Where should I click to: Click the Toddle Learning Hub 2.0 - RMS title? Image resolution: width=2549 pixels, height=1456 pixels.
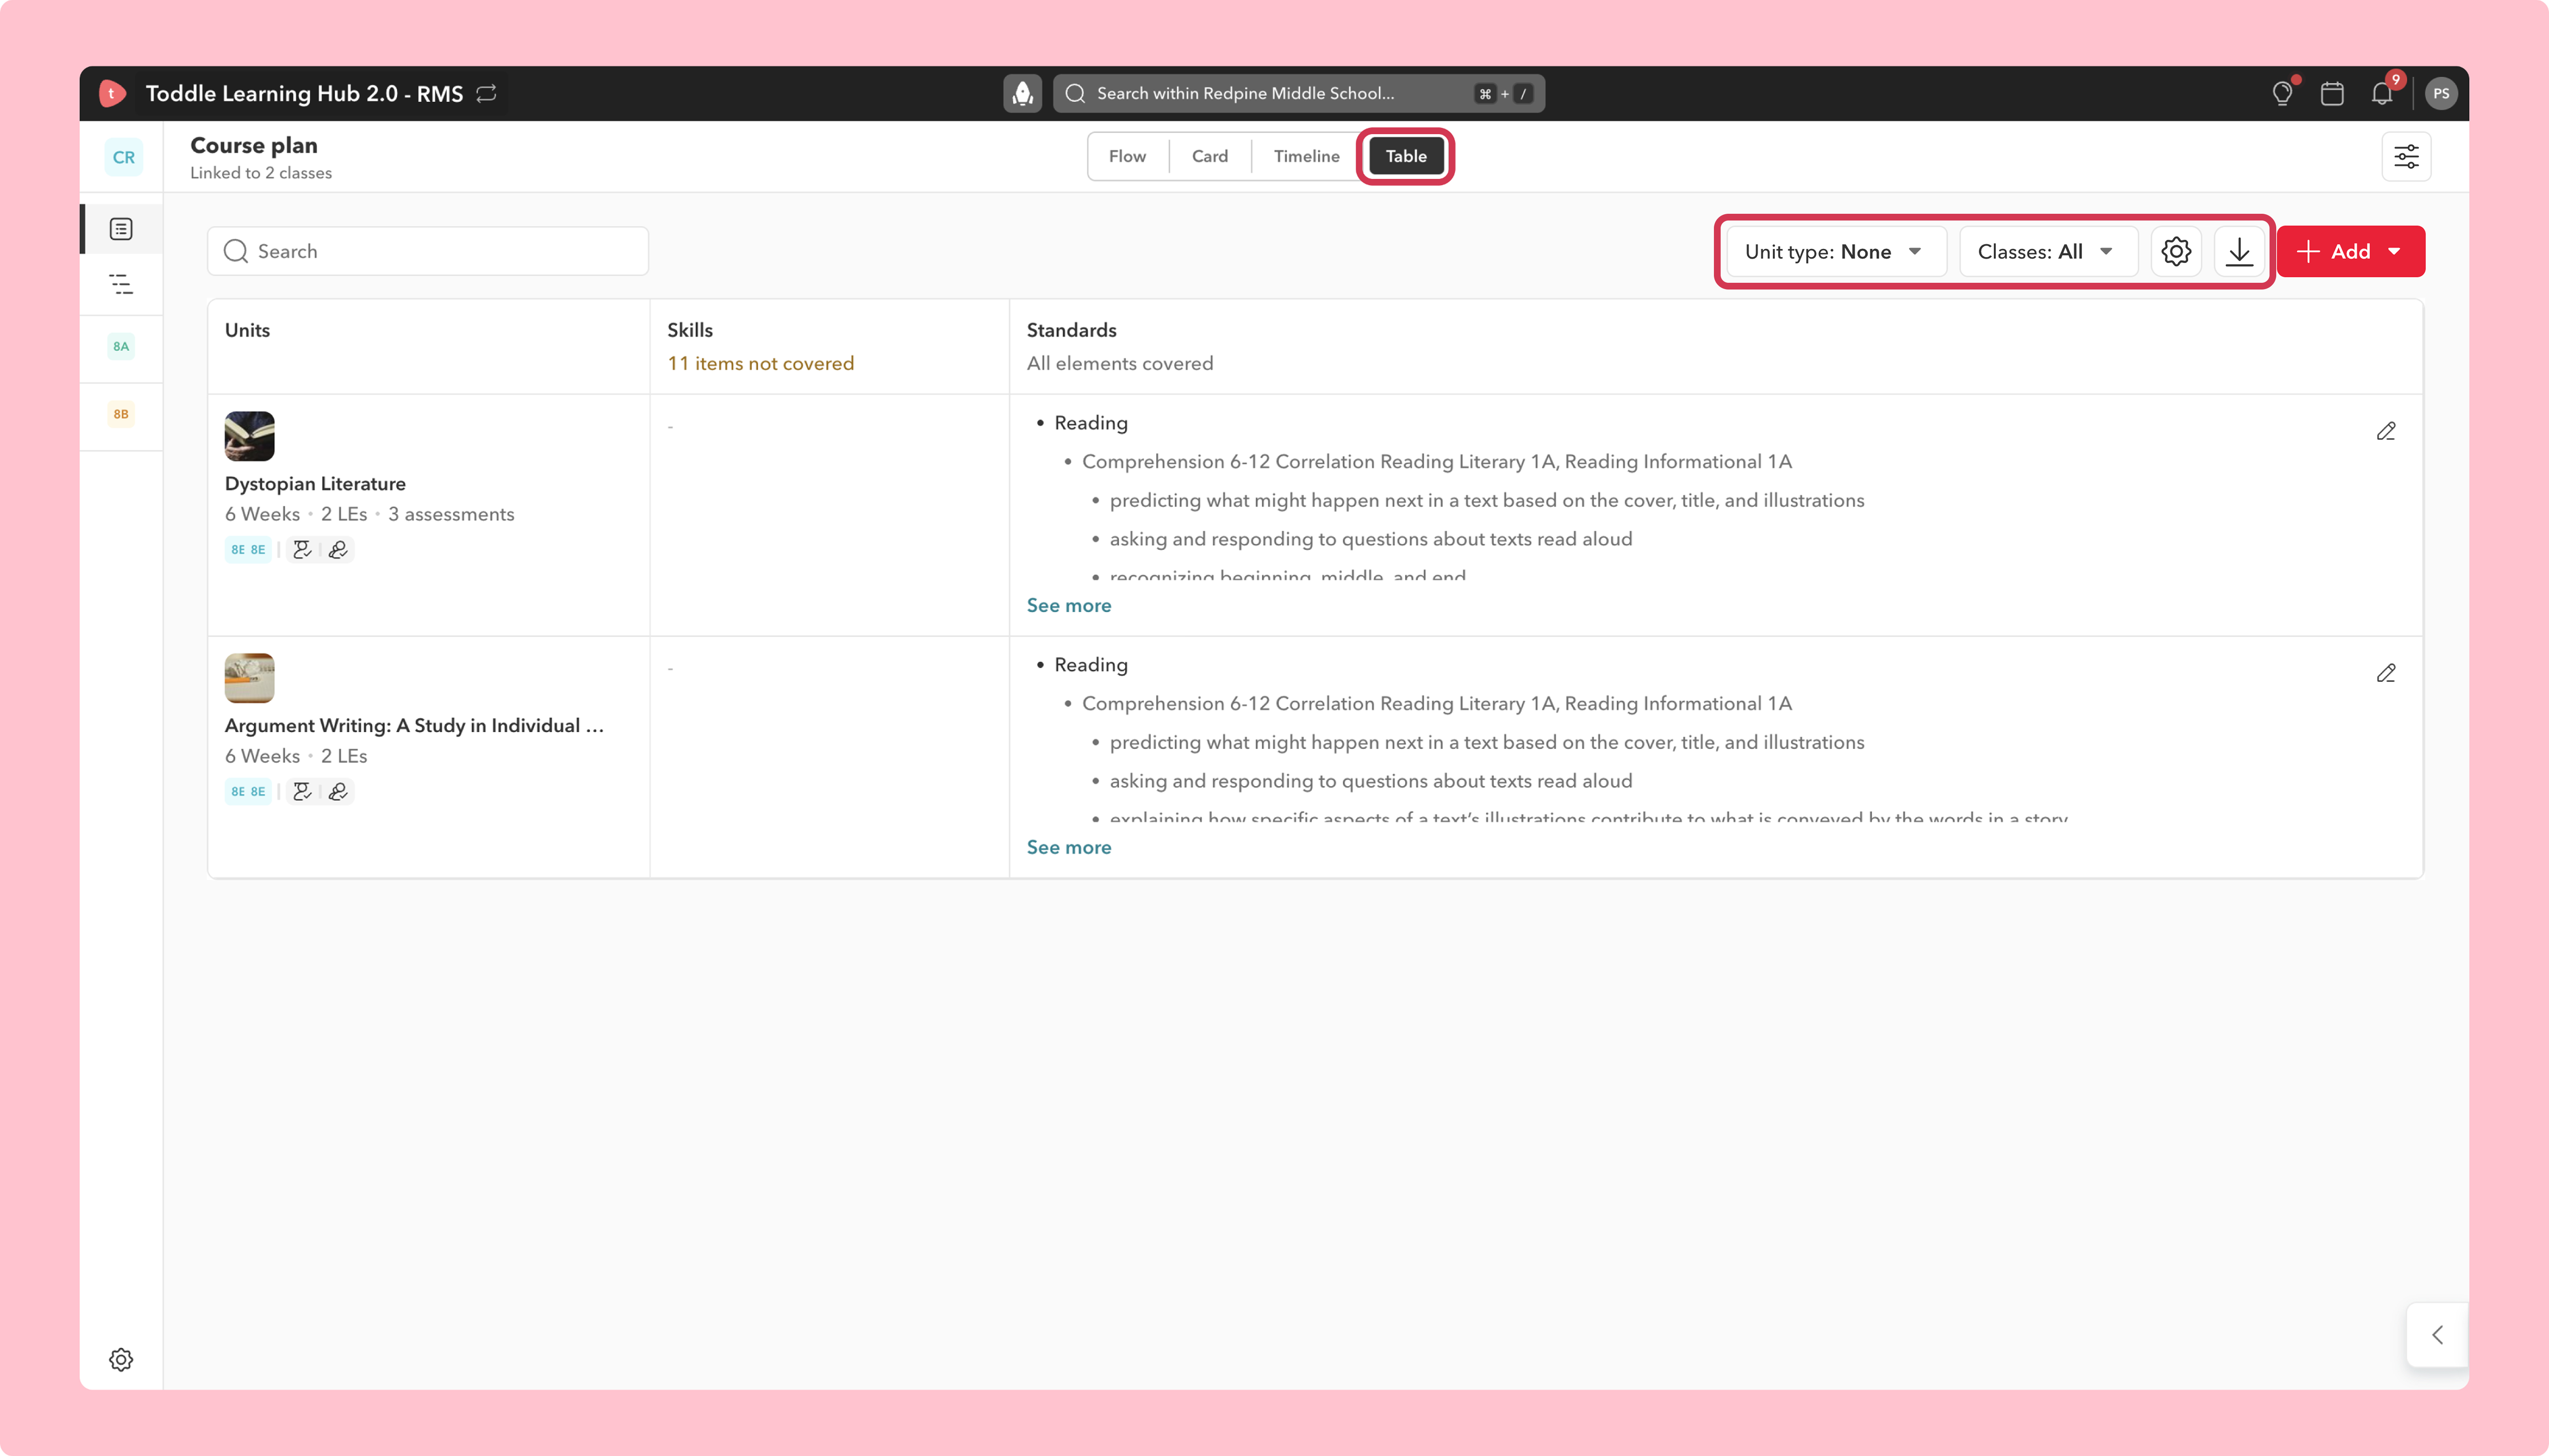pos(304,93)
